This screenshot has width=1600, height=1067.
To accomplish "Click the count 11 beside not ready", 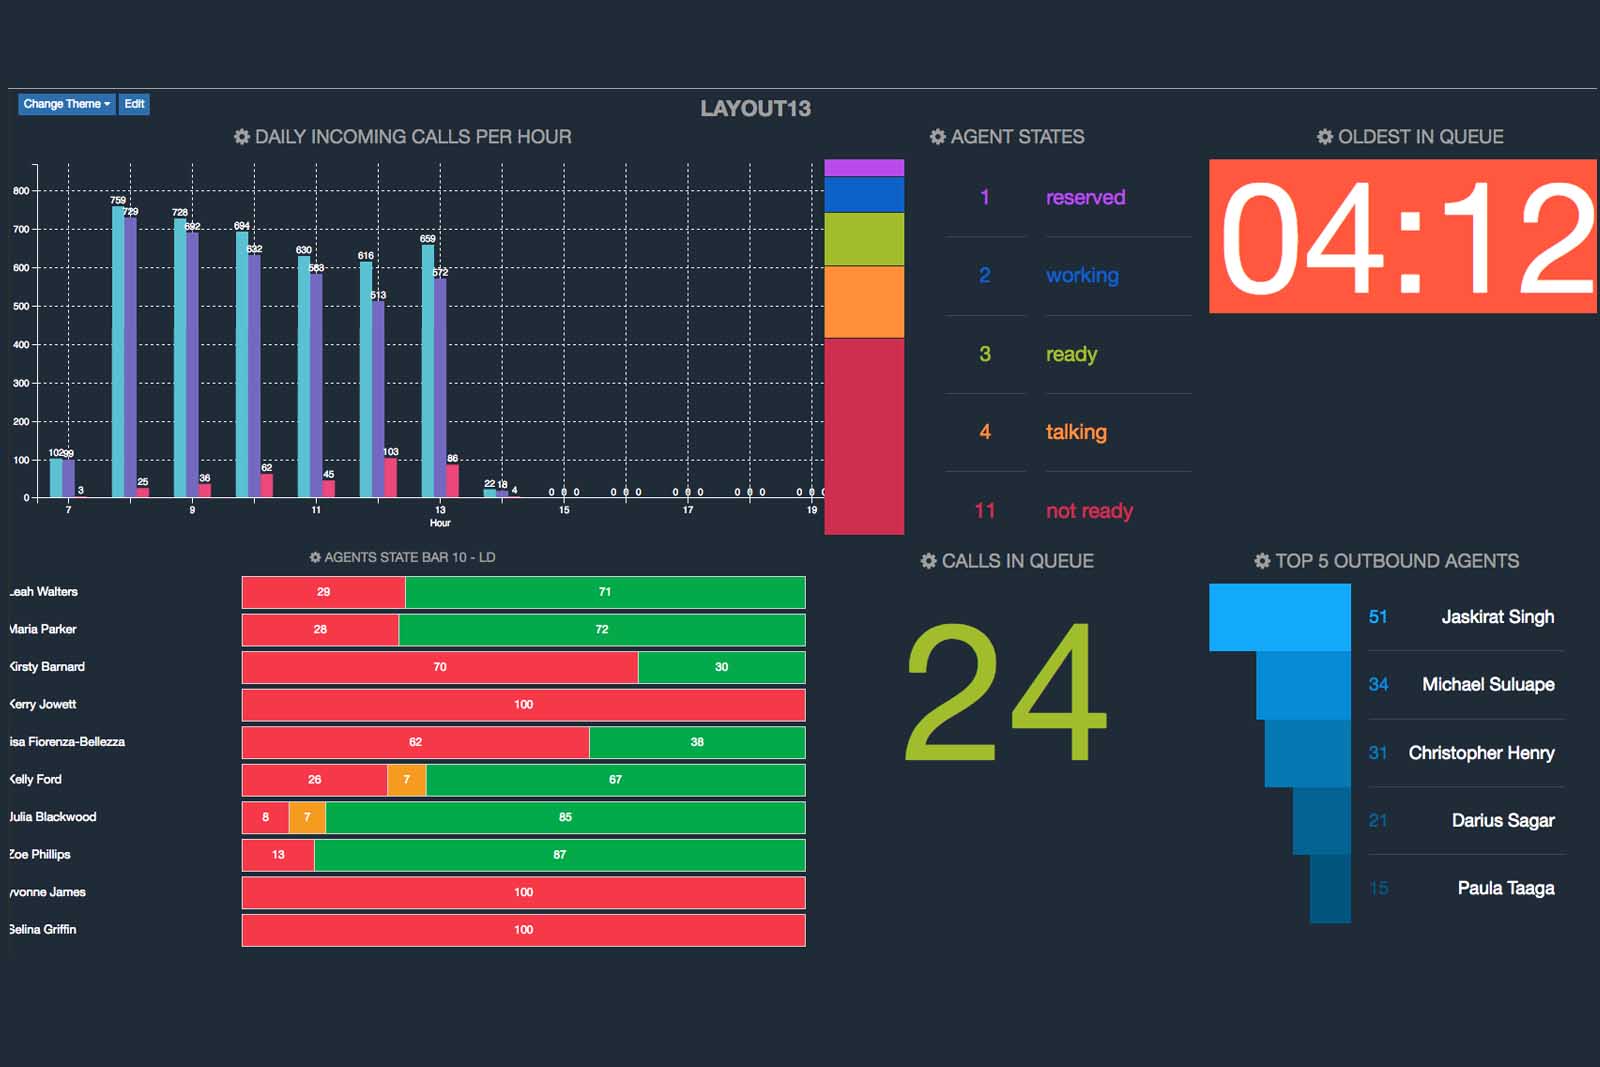I will pyautogui.click(x=985, y=511).
